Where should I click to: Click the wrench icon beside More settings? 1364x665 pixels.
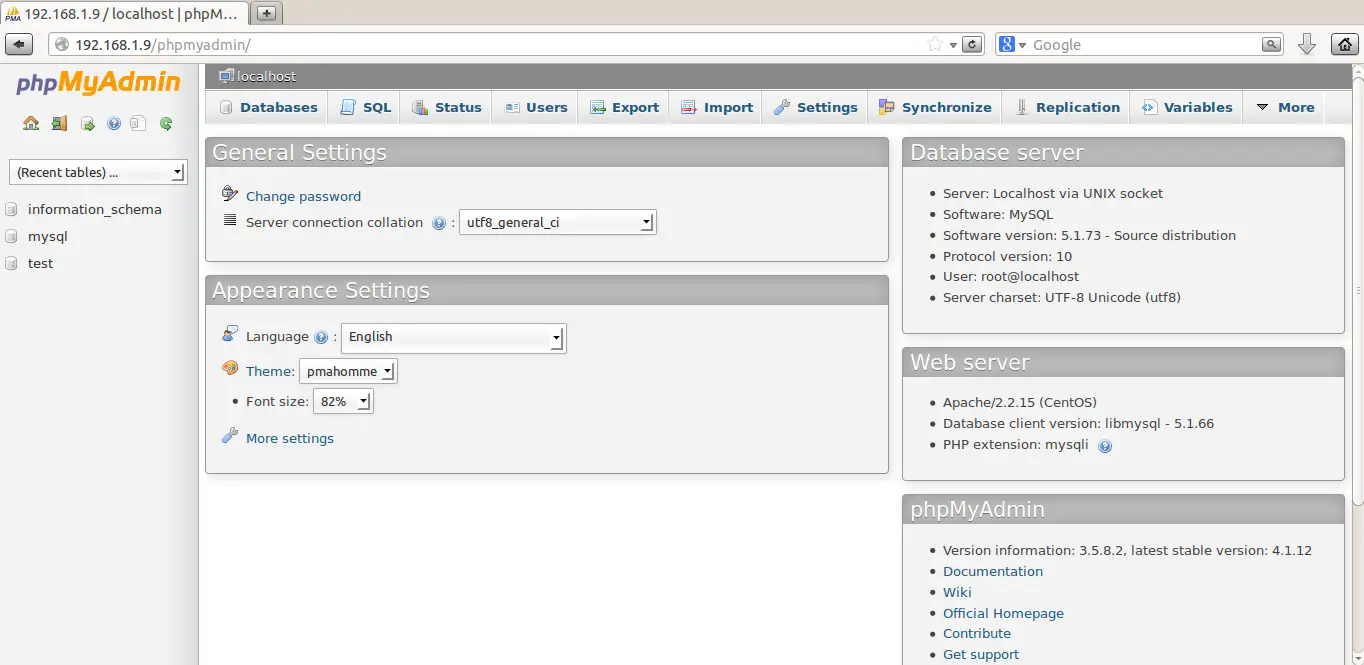[230, 436]
